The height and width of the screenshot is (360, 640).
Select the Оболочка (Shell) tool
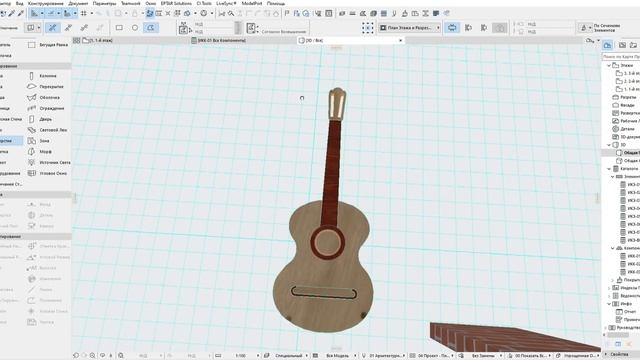click(x=44, y=98)
